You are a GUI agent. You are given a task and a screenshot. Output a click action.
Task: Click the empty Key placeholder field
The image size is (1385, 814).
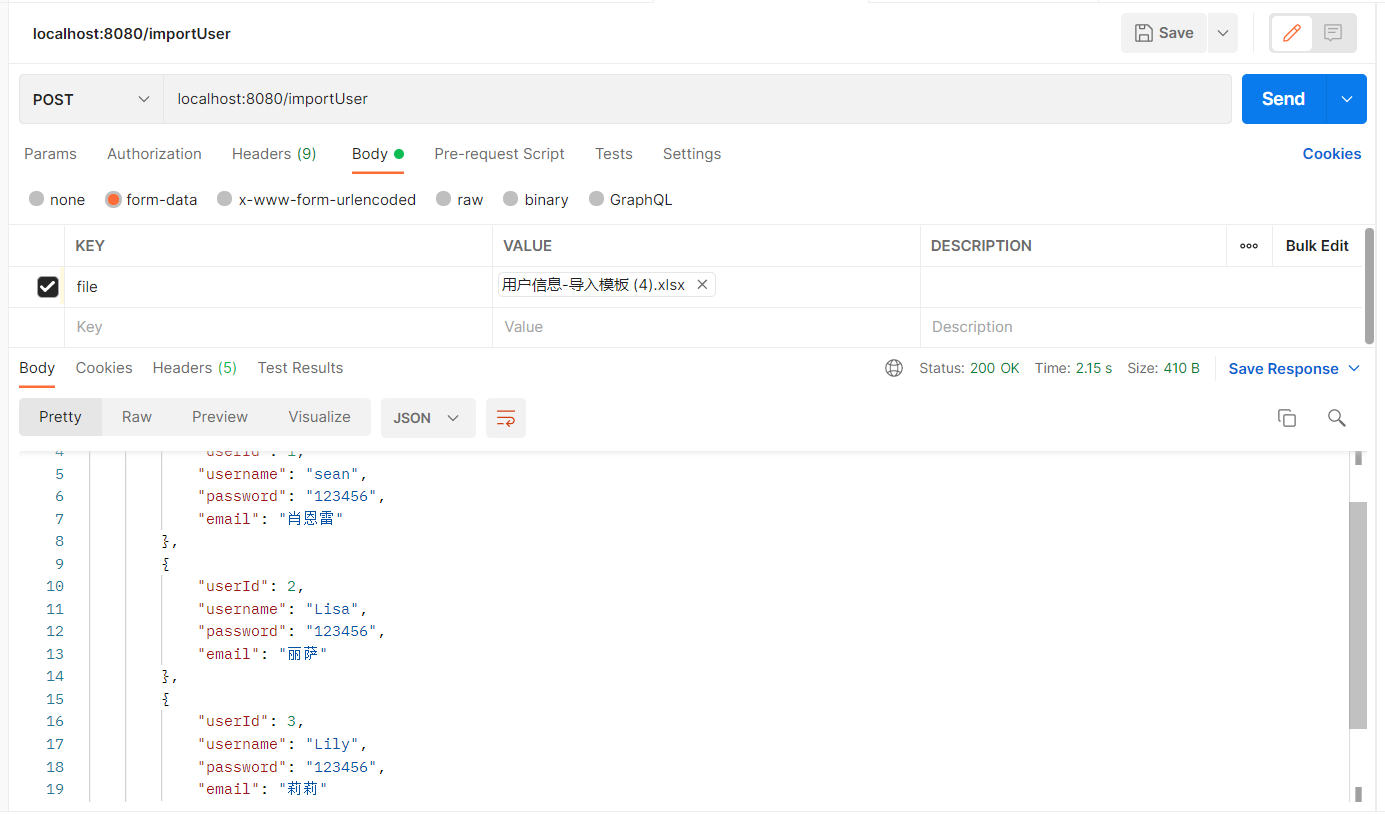278,327
